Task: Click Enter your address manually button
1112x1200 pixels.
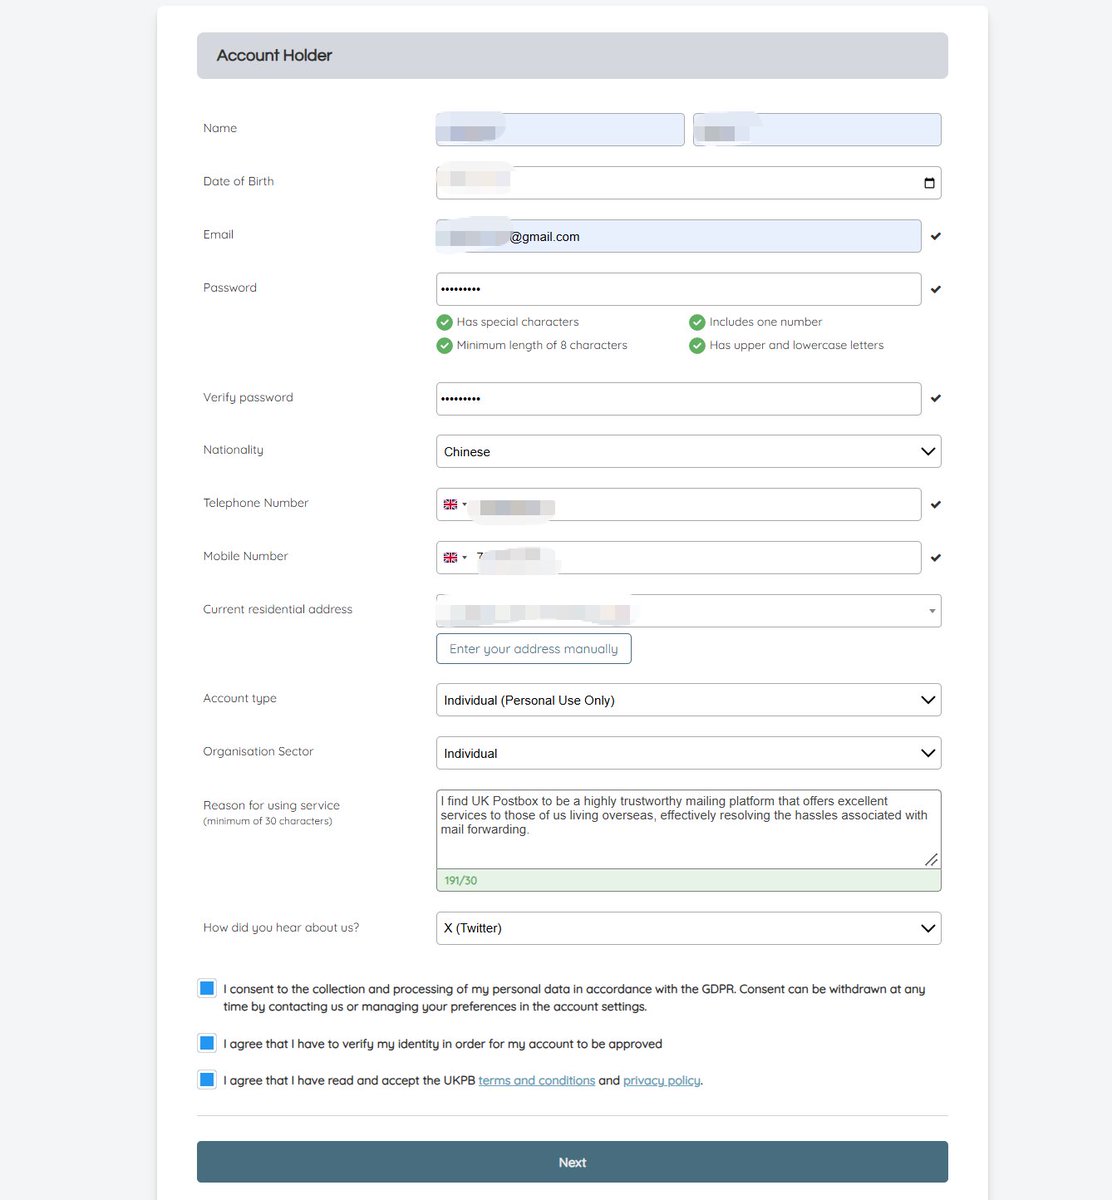Action: click(534, 649)
